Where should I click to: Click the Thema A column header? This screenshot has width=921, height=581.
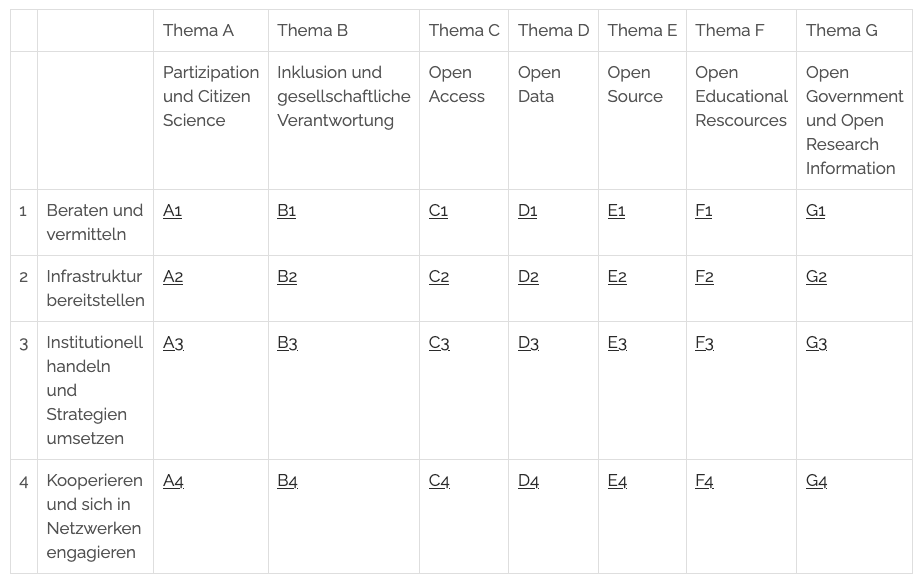pyautogui.click(x=198, y=30)
